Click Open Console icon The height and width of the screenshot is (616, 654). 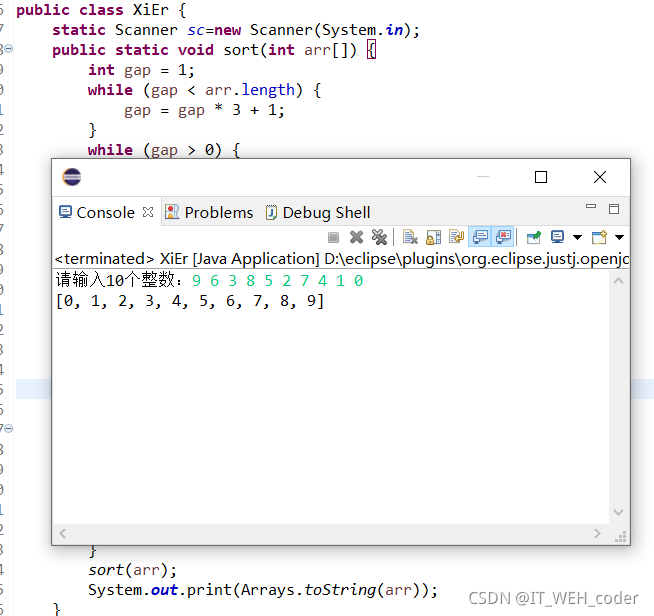tap(599, 237)
